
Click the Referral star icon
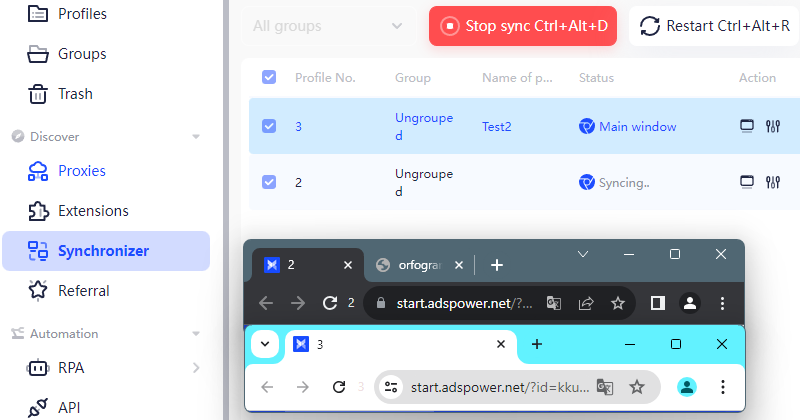(x=38, y=290)
